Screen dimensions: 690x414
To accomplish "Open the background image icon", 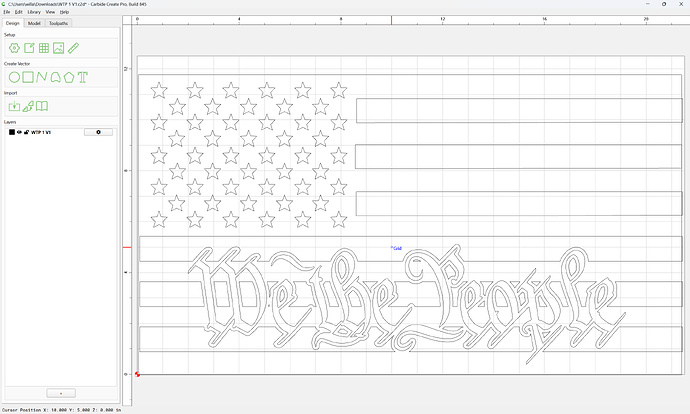I will (59, 48).
